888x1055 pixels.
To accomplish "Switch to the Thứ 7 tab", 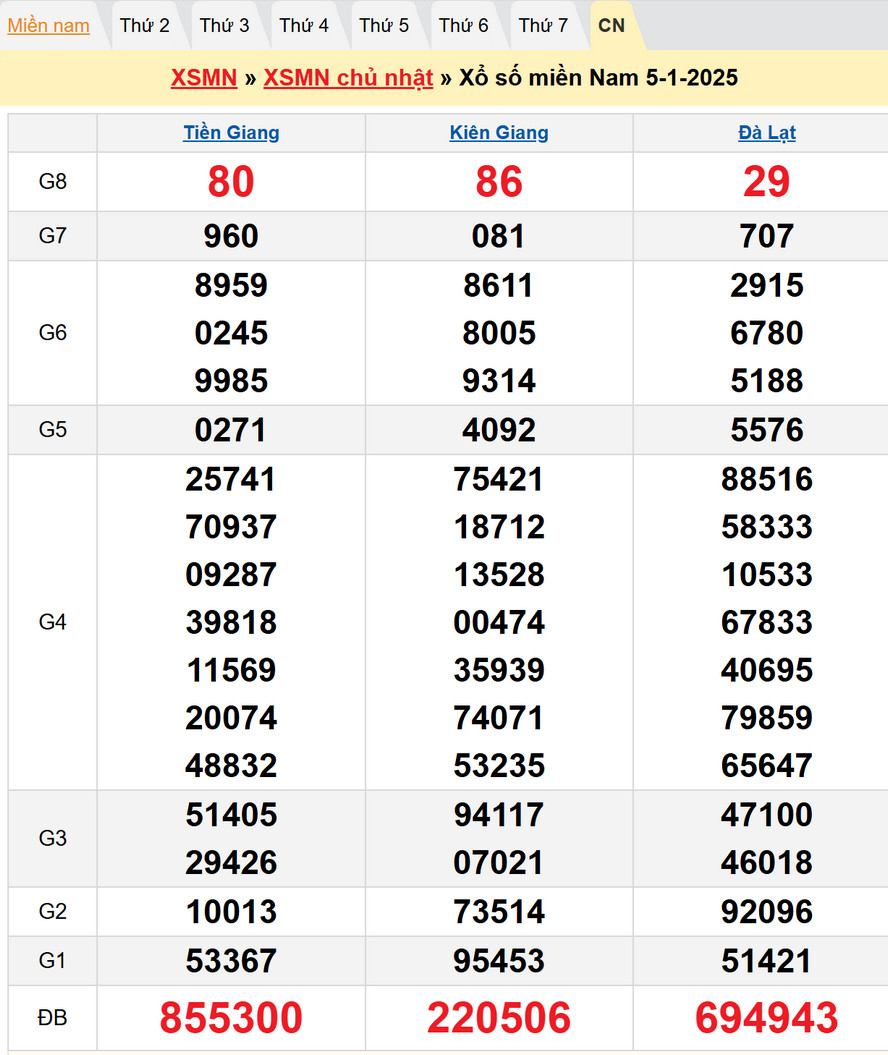I will point(543,26).
